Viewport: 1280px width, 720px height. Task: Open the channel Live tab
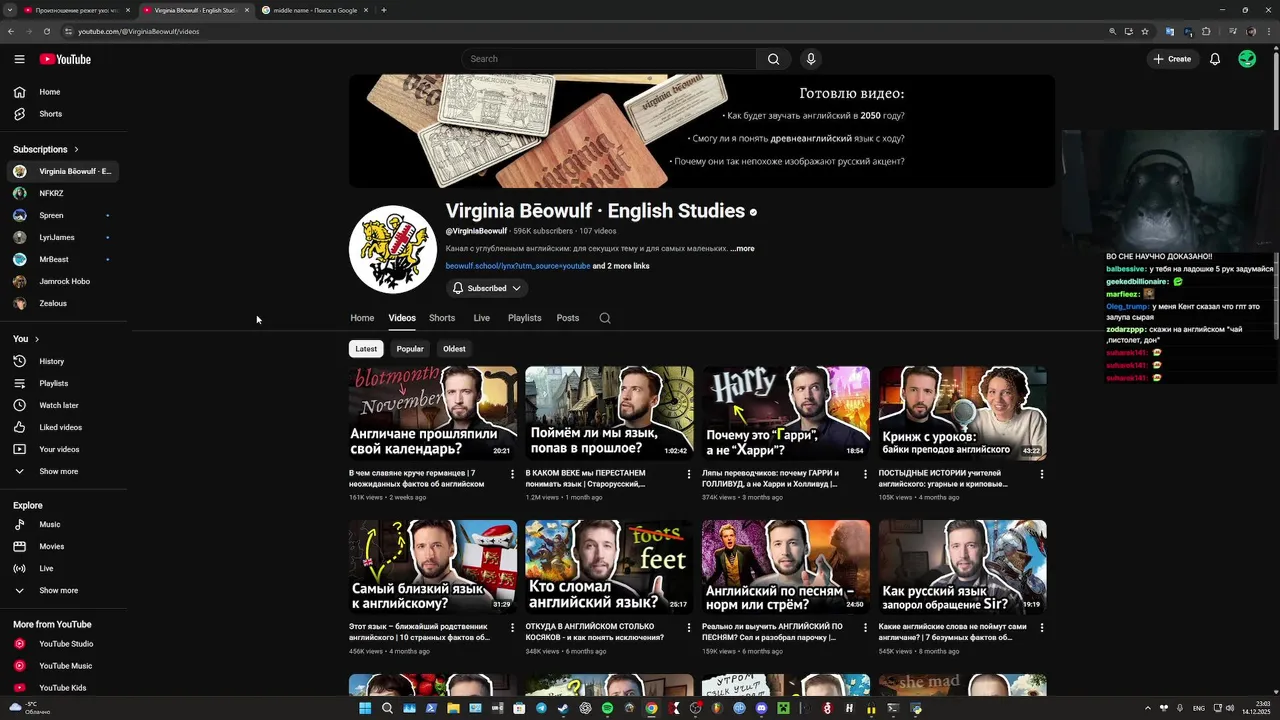click(x=482, y=318)
